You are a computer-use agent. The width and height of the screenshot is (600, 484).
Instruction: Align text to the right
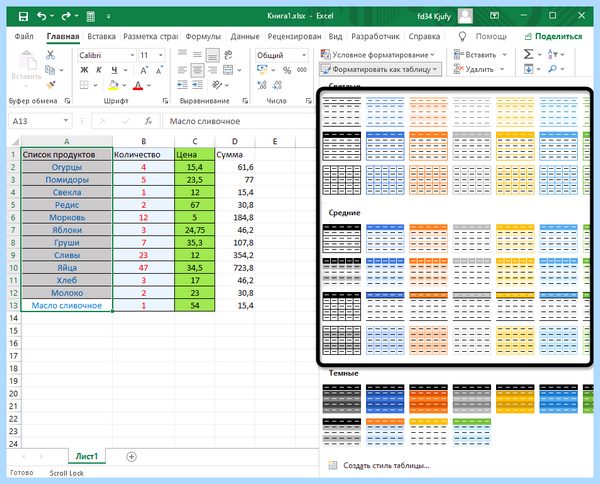[x=212, y=70]
